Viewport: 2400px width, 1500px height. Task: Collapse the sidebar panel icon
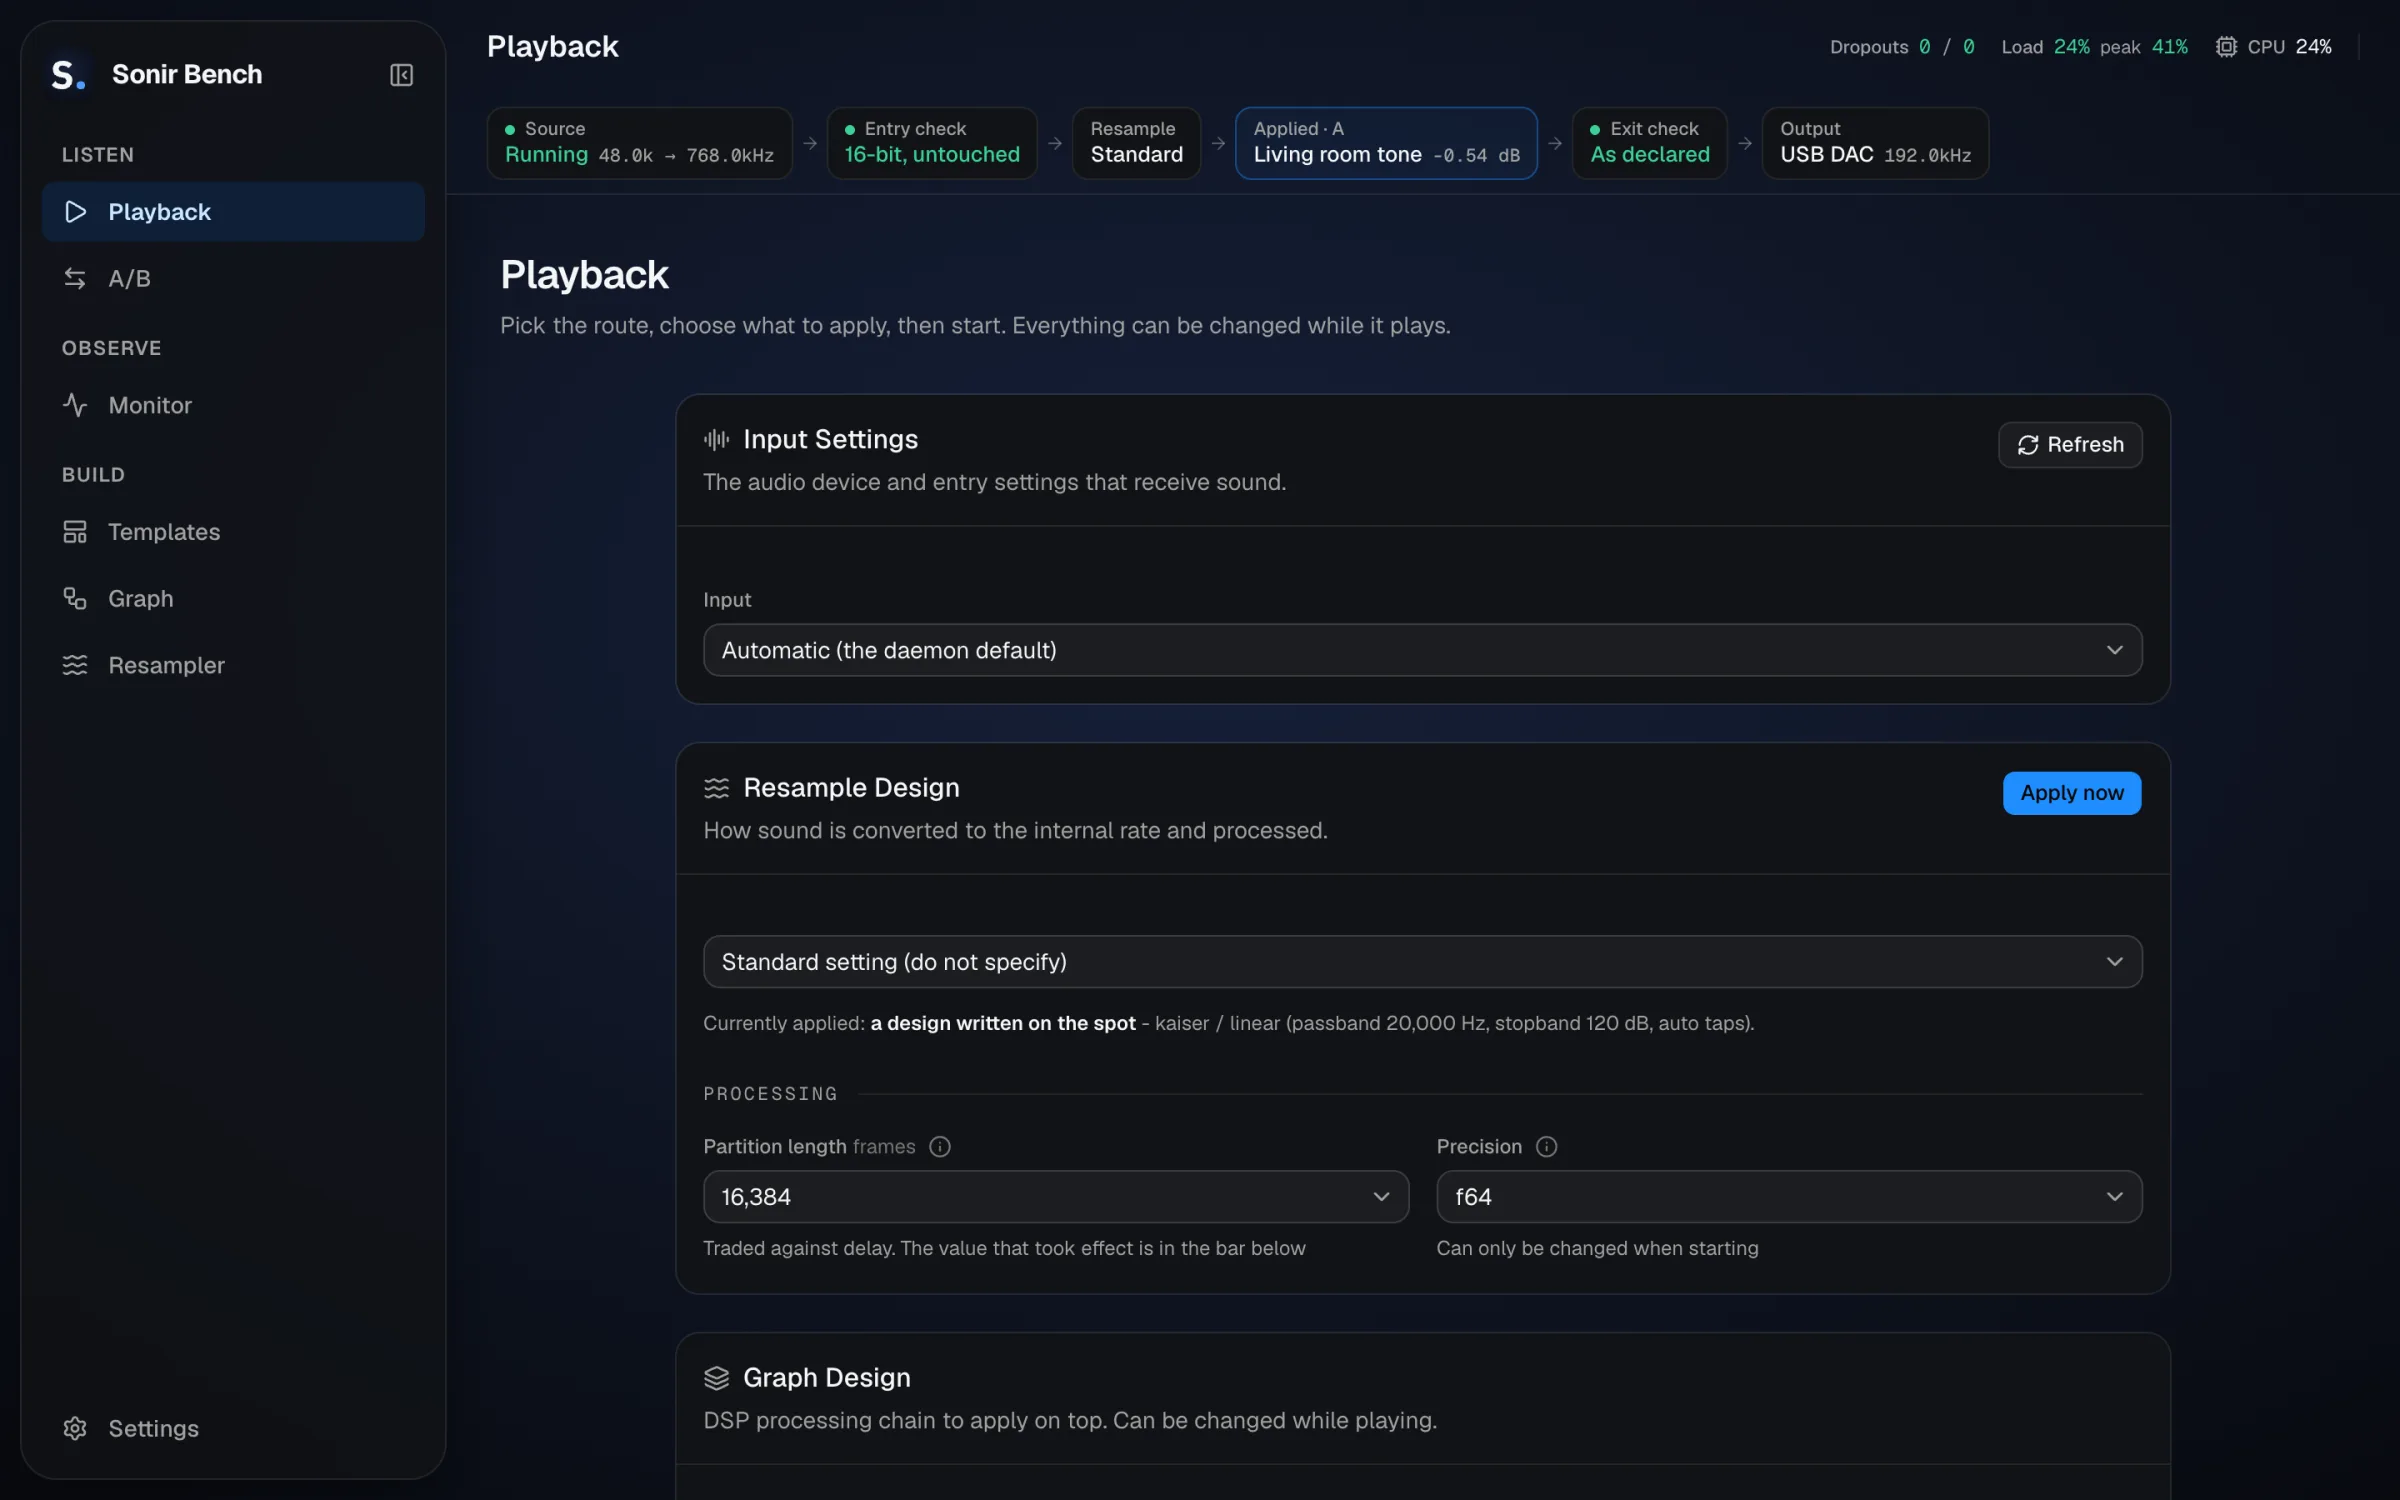(x=401, y=75)
